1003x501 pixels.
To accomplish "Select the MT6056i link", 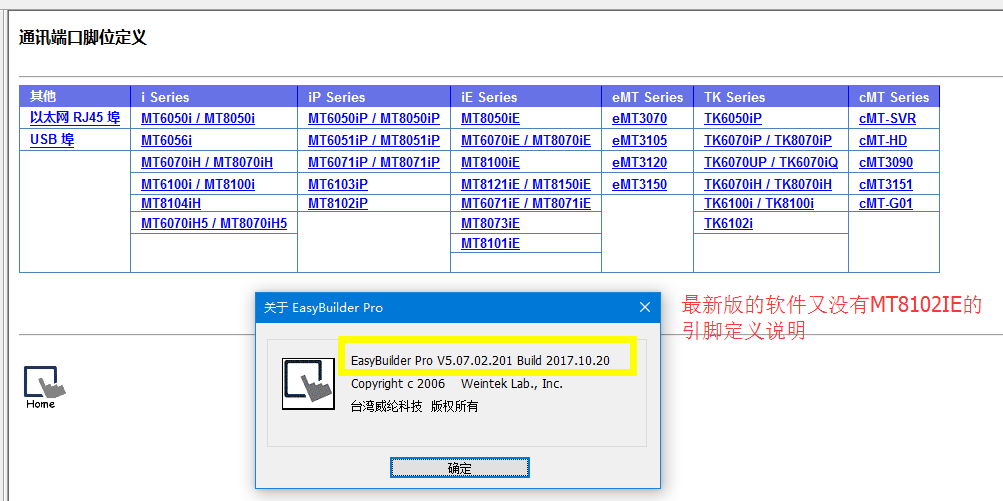I will (x=166, y=140).
